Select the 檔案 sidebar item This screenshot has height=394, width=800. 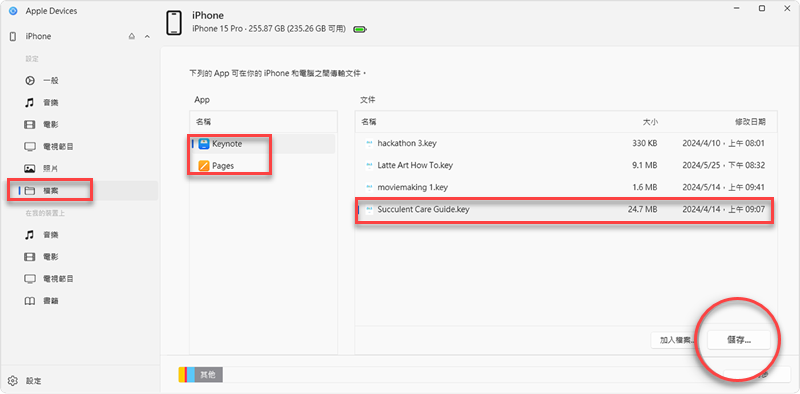coord(81,190)
